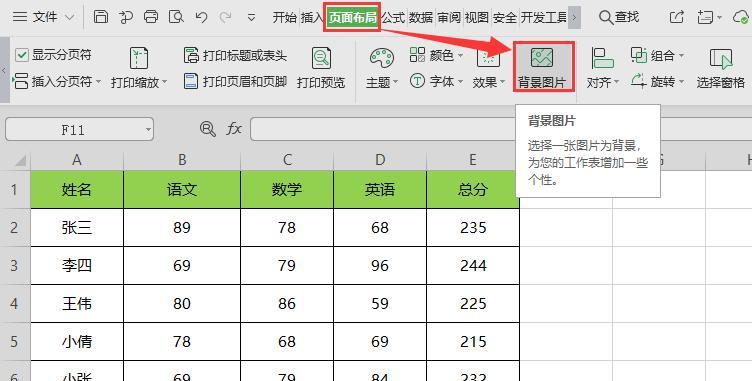The height and width of the screenshot is (381, 752).
Task: Click cell with total 235
Action: (473, 227)
